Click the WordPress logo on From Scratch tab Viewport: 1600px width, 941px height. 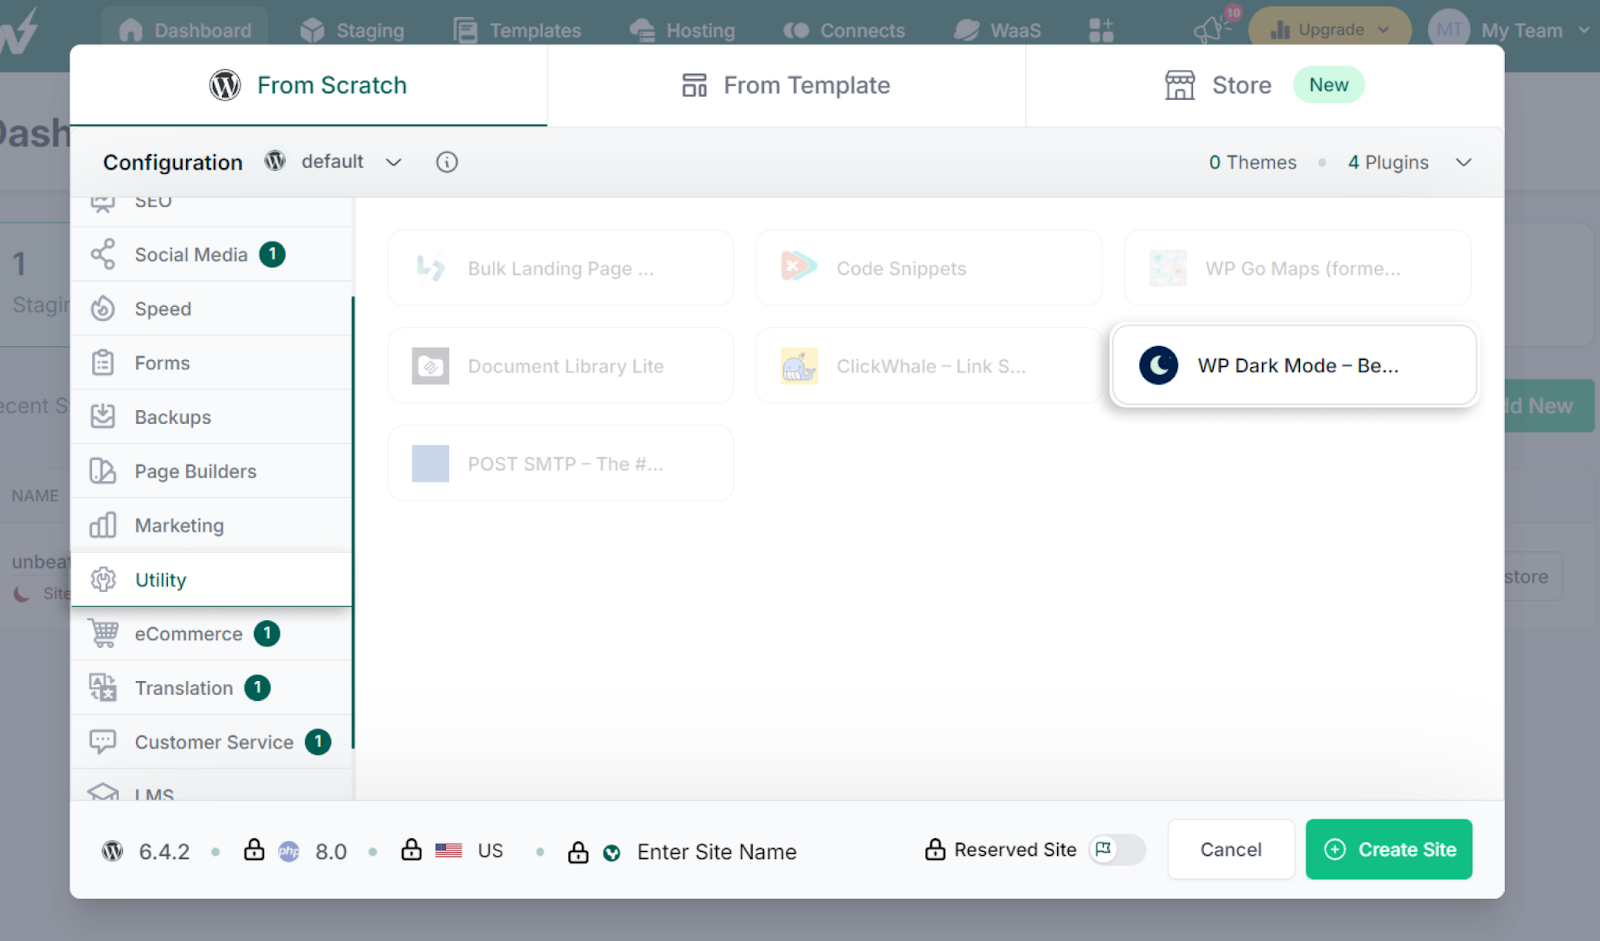pyautogui.click(x=225, y=85)
